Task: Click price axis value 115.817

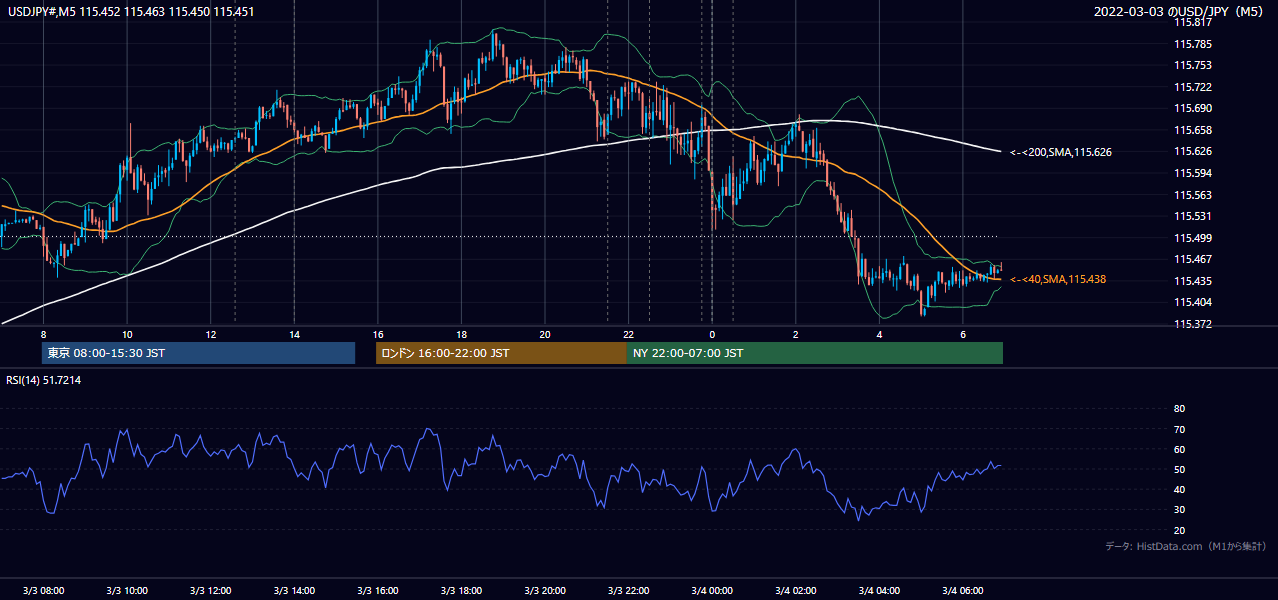Action: (1193, 22)
